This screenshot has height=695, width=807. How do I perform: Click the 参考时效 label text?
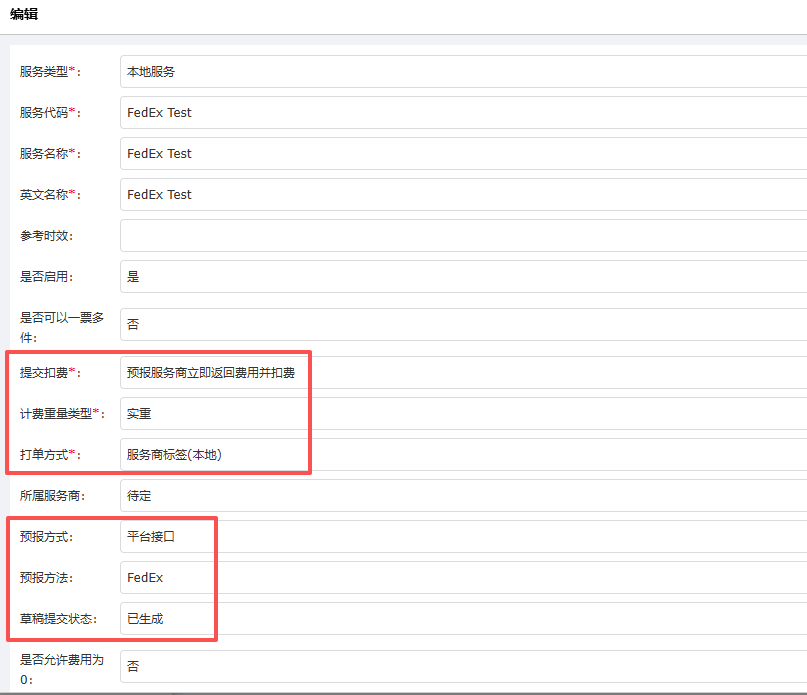(45, 236)
